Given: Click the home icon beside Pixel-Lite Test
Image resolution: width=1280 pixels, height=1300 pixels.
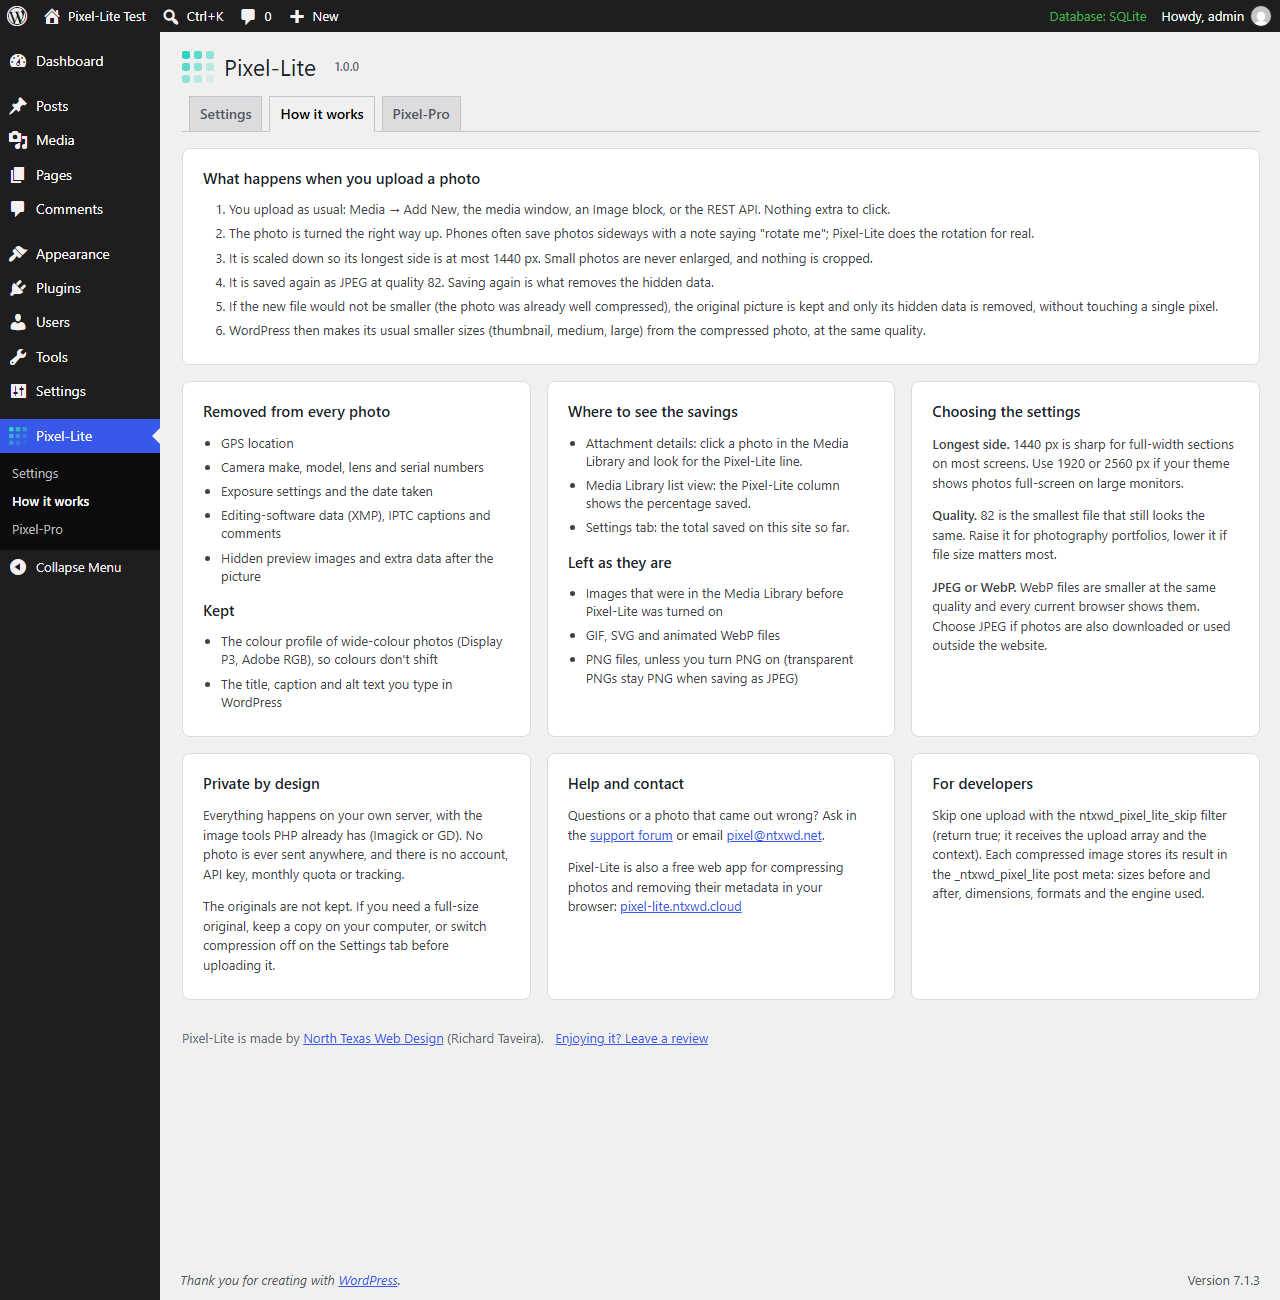Looking at the screenshot, I should (52, 16).
